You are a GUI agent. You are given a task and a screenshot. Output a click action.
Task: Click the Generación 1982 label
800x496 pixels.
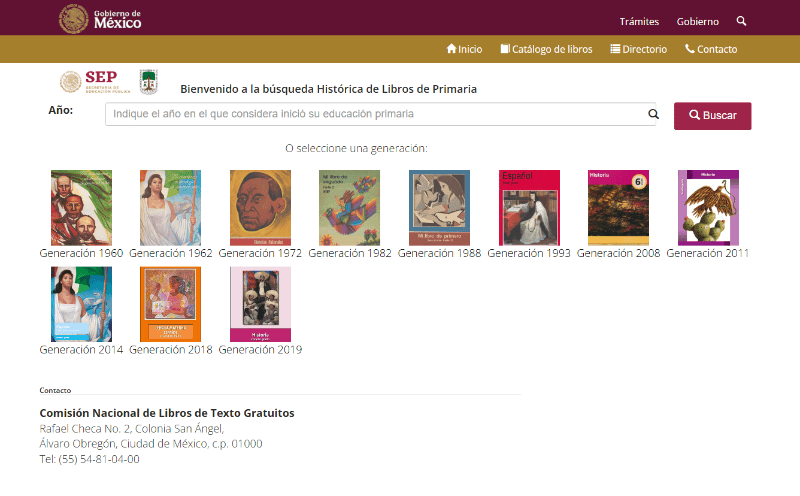click(x=349, y=253)
